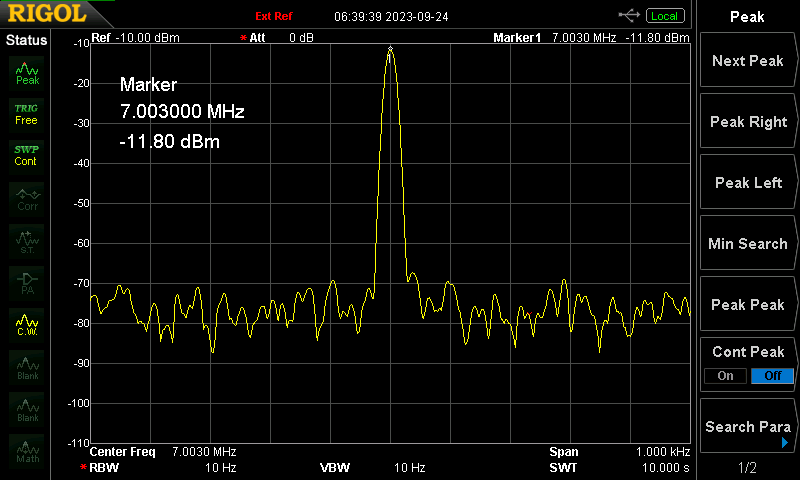
Task: Select the Peak Left softkey
Action: 748,182
